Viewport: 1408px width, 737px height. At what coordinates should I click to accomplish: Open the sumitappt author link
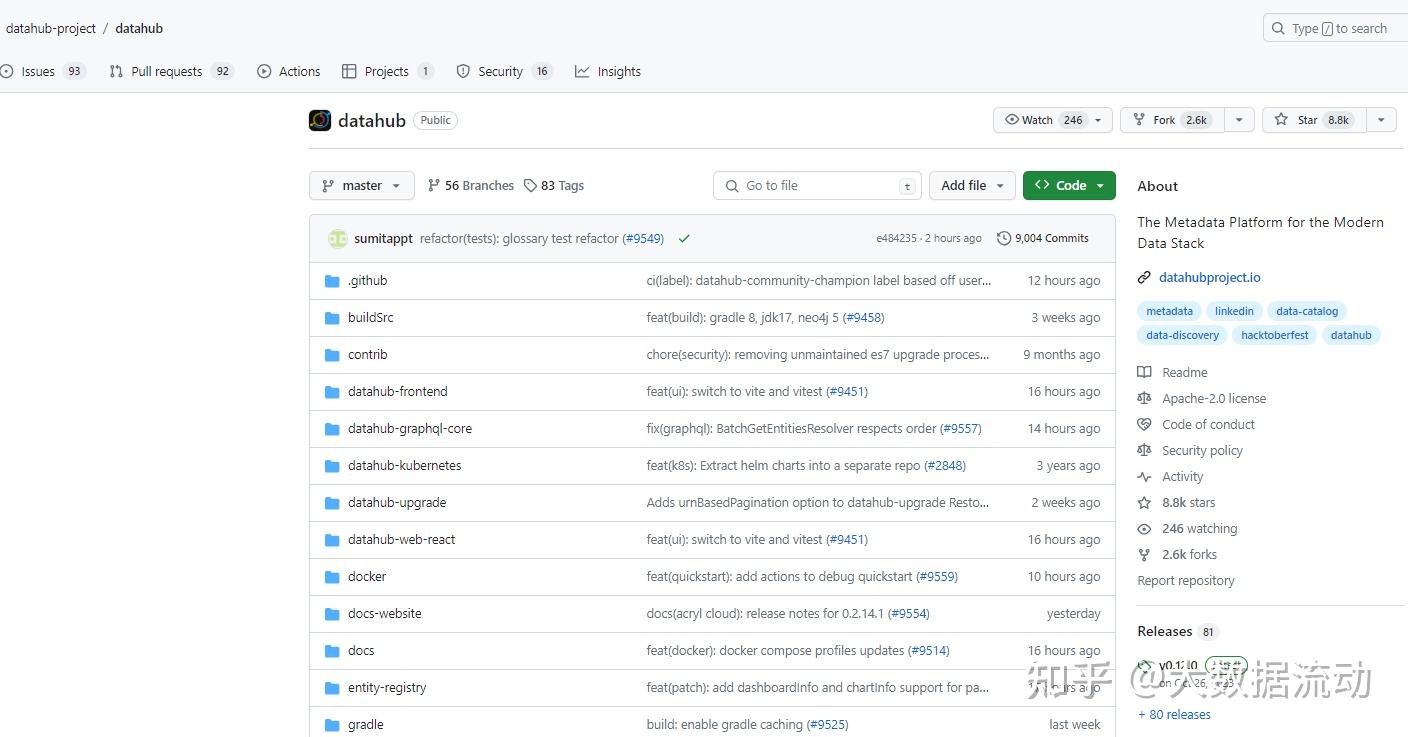pos(383,239)
